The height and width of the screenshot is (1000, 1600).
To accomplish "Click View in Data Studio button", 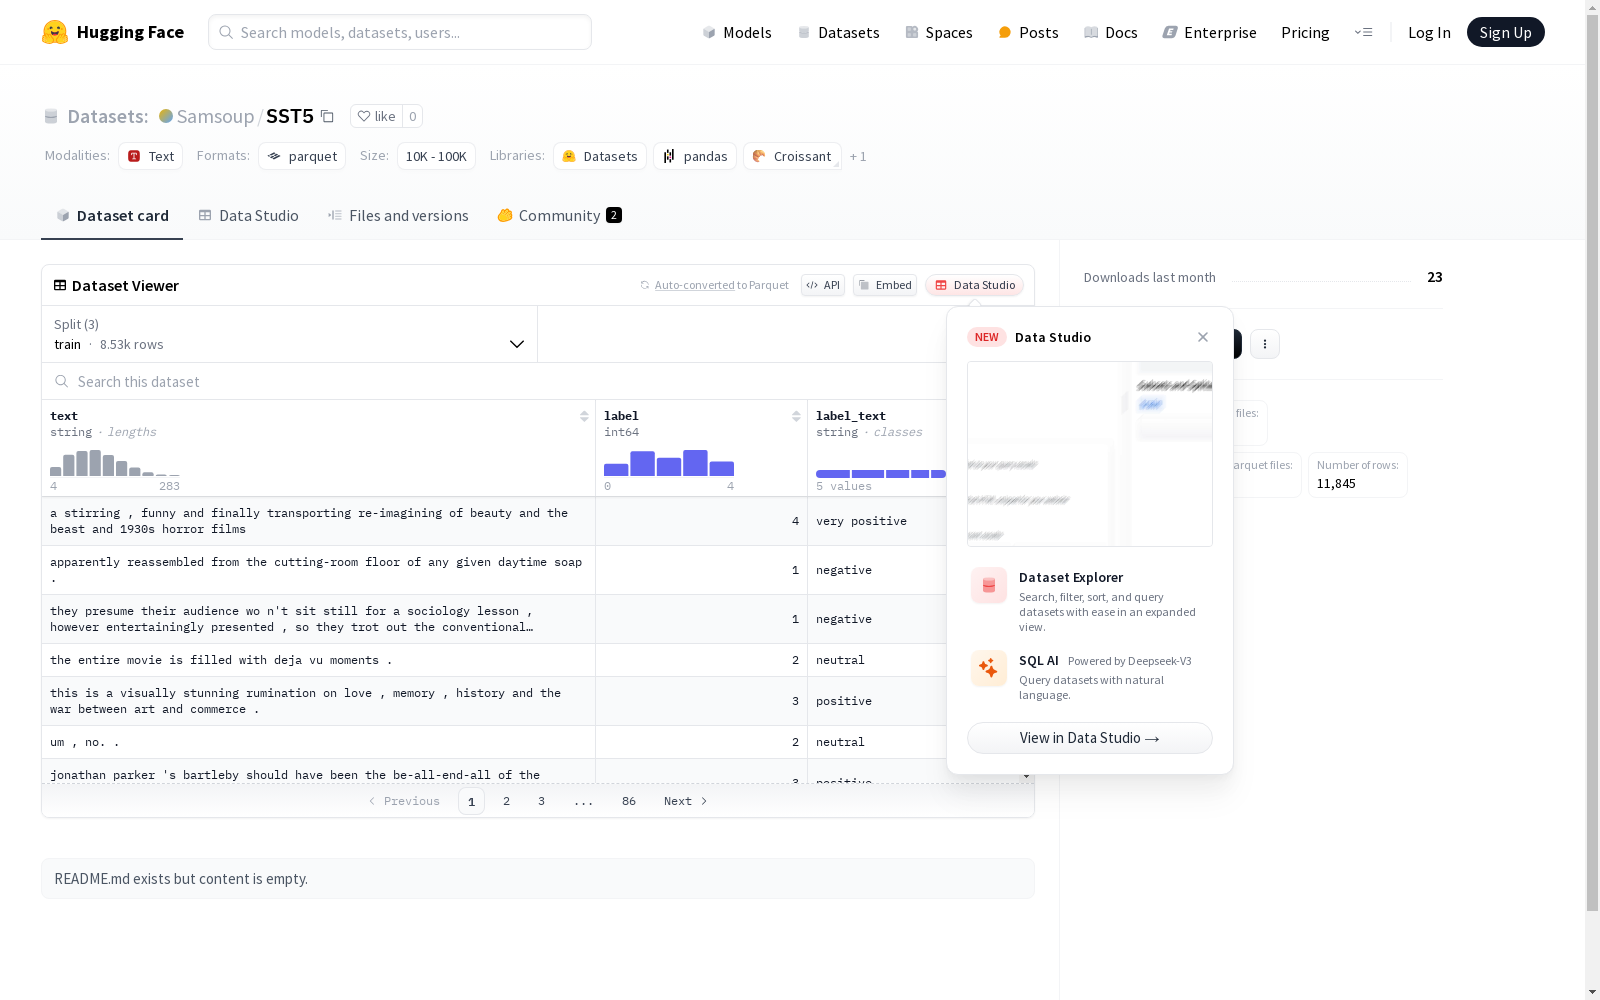I will coord(1090,738).
